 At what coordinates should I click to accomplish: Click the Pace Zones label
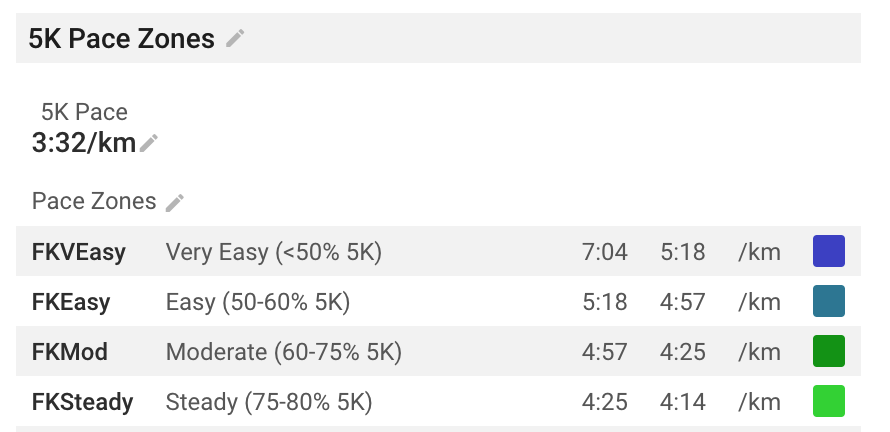(94, 201)
